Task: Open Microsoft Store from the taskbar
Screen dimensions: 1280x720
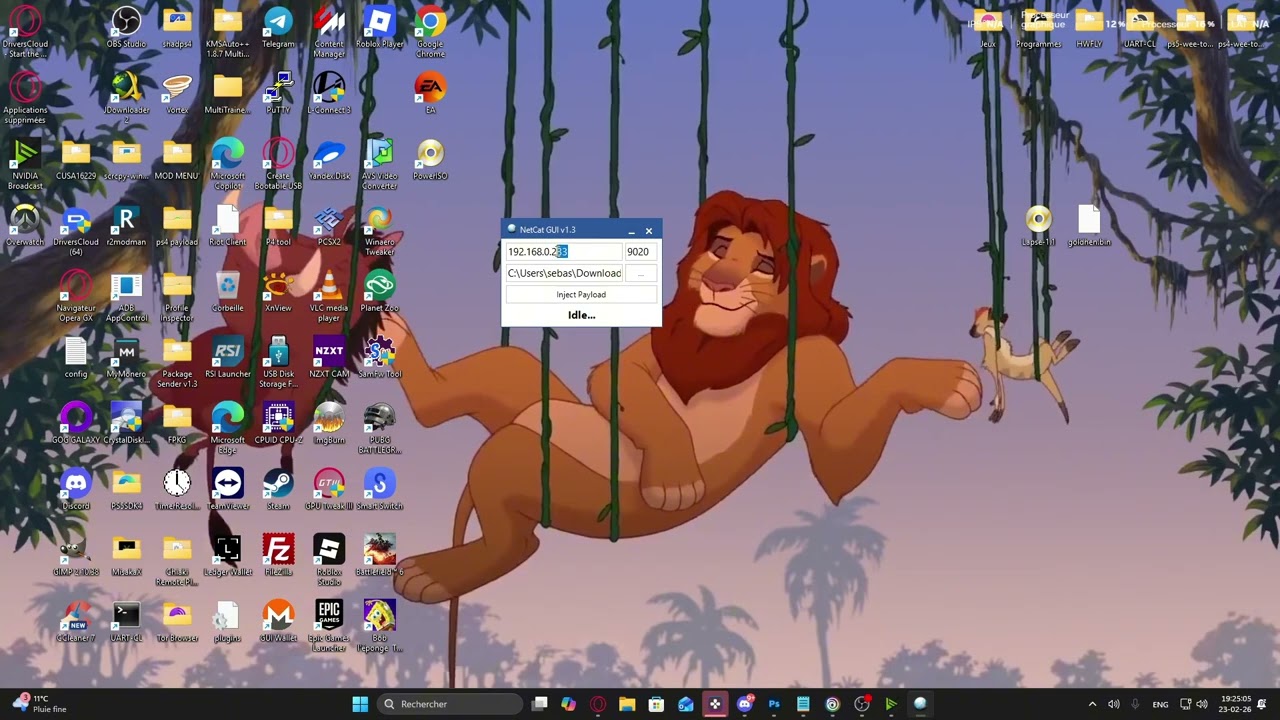Action: [x=656, y=704]
